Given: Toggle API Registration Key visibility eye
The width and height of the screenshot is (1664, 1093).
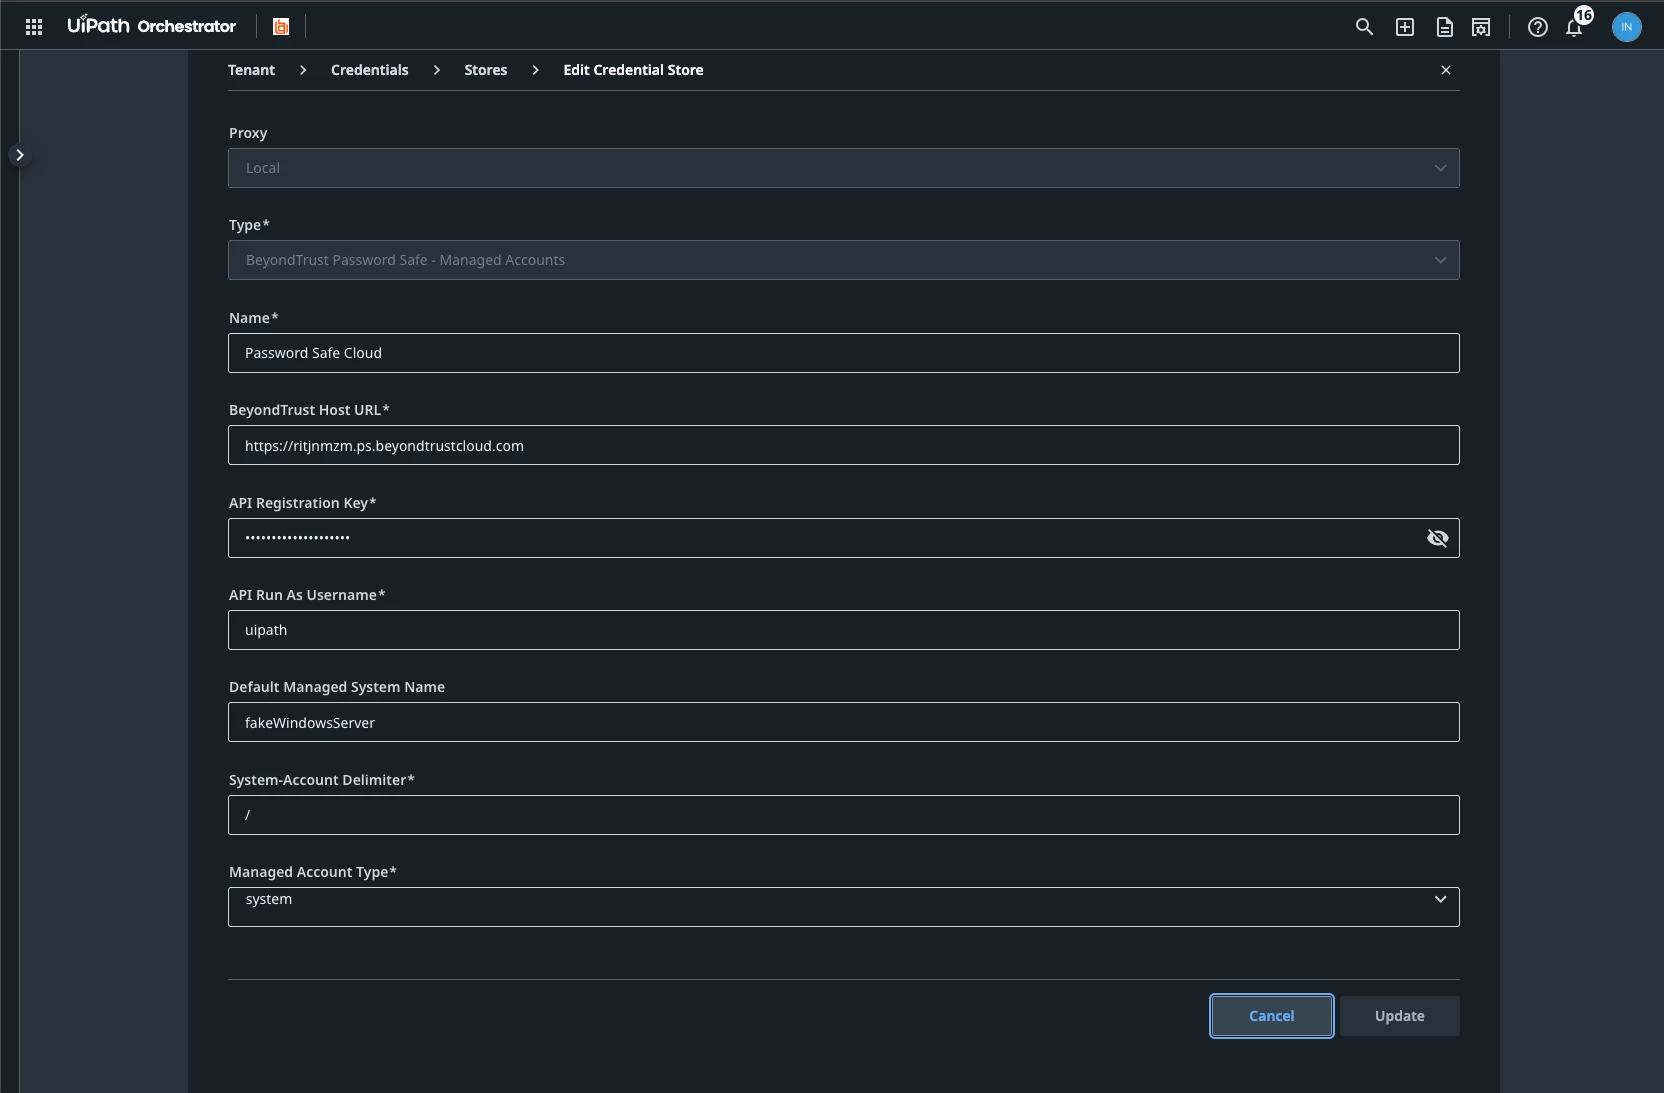Looking at the screenshot, I should point(1438,538).
